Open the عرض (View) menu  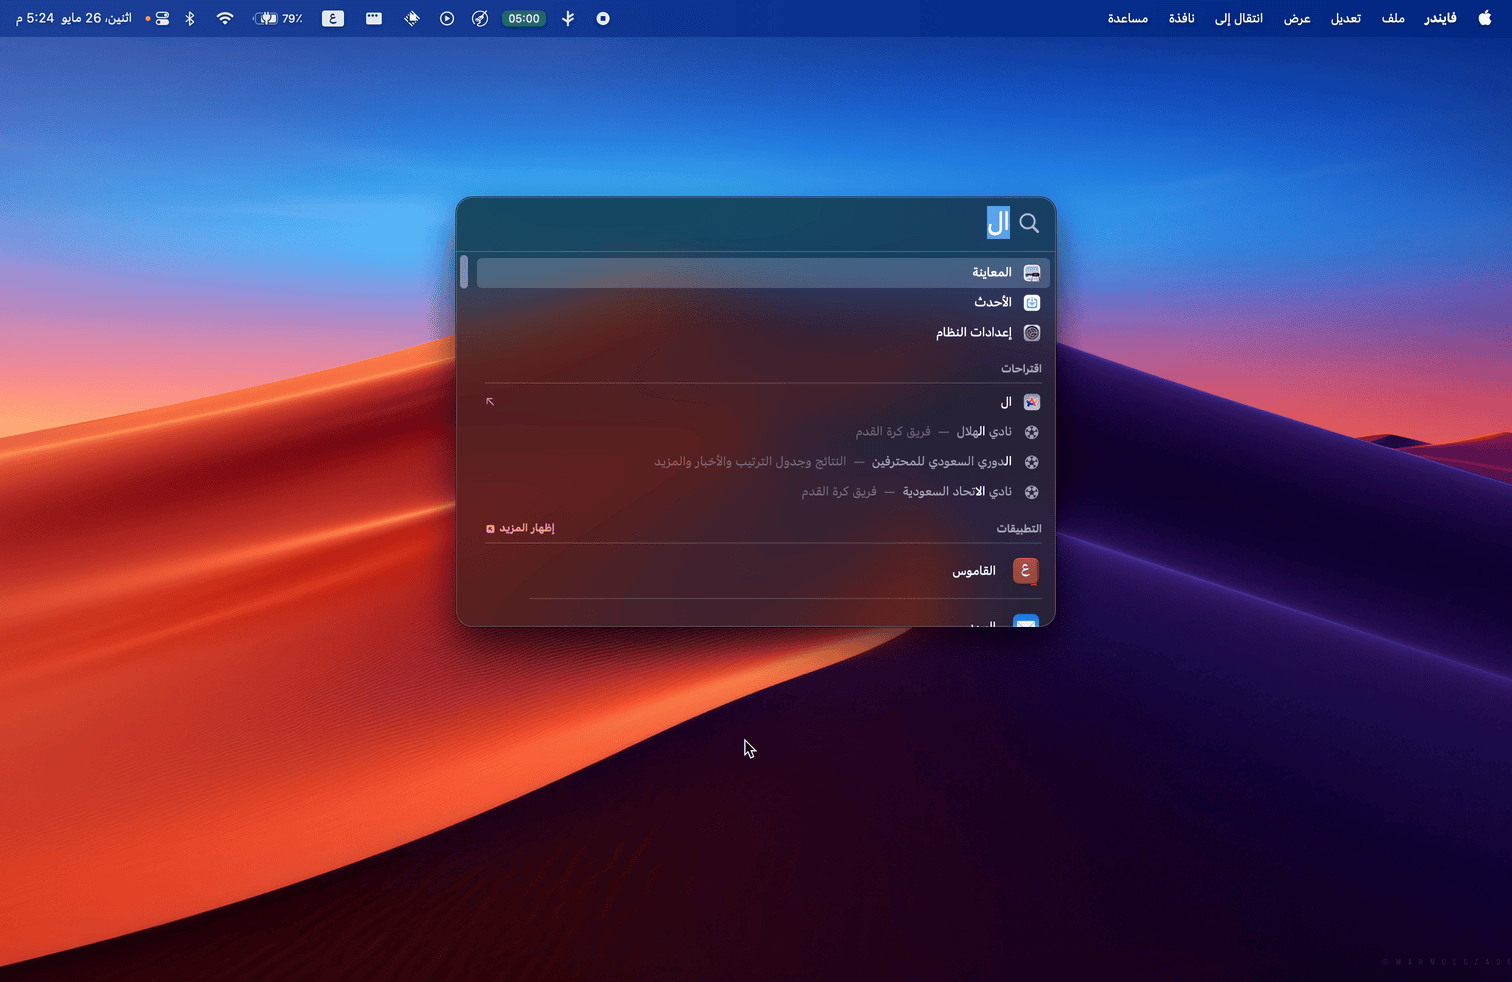pyautogui.click(x=1297, y=18)
